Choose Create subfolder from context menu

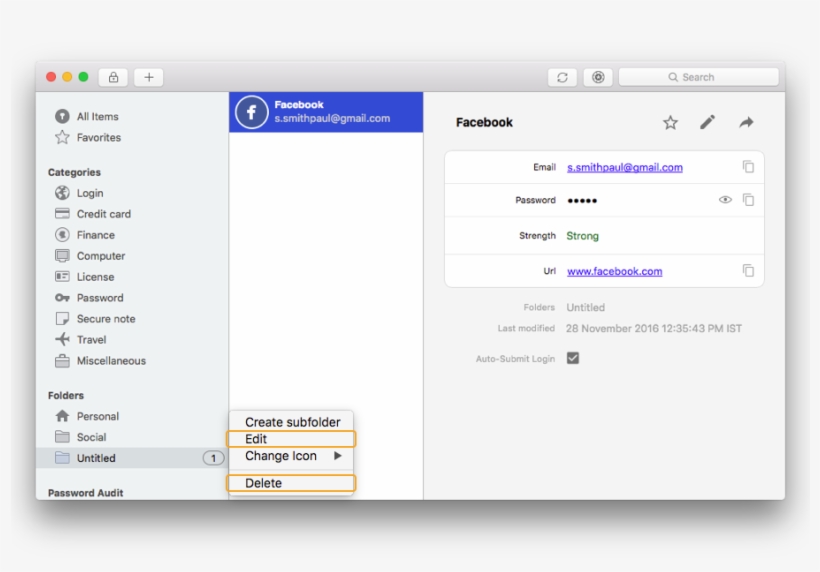coord(292,422)
